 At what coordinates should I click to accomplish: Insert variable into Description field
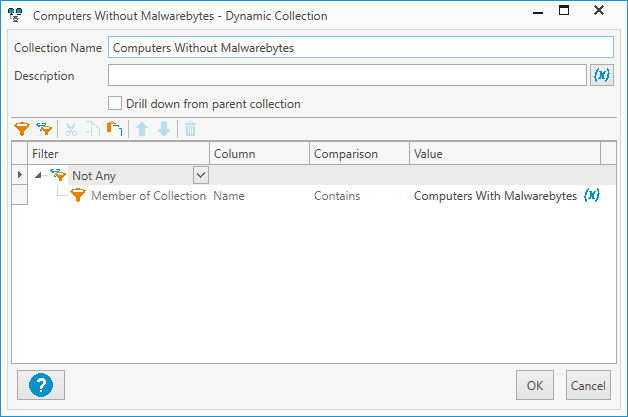pyautogui.click(x=602, y=75)
